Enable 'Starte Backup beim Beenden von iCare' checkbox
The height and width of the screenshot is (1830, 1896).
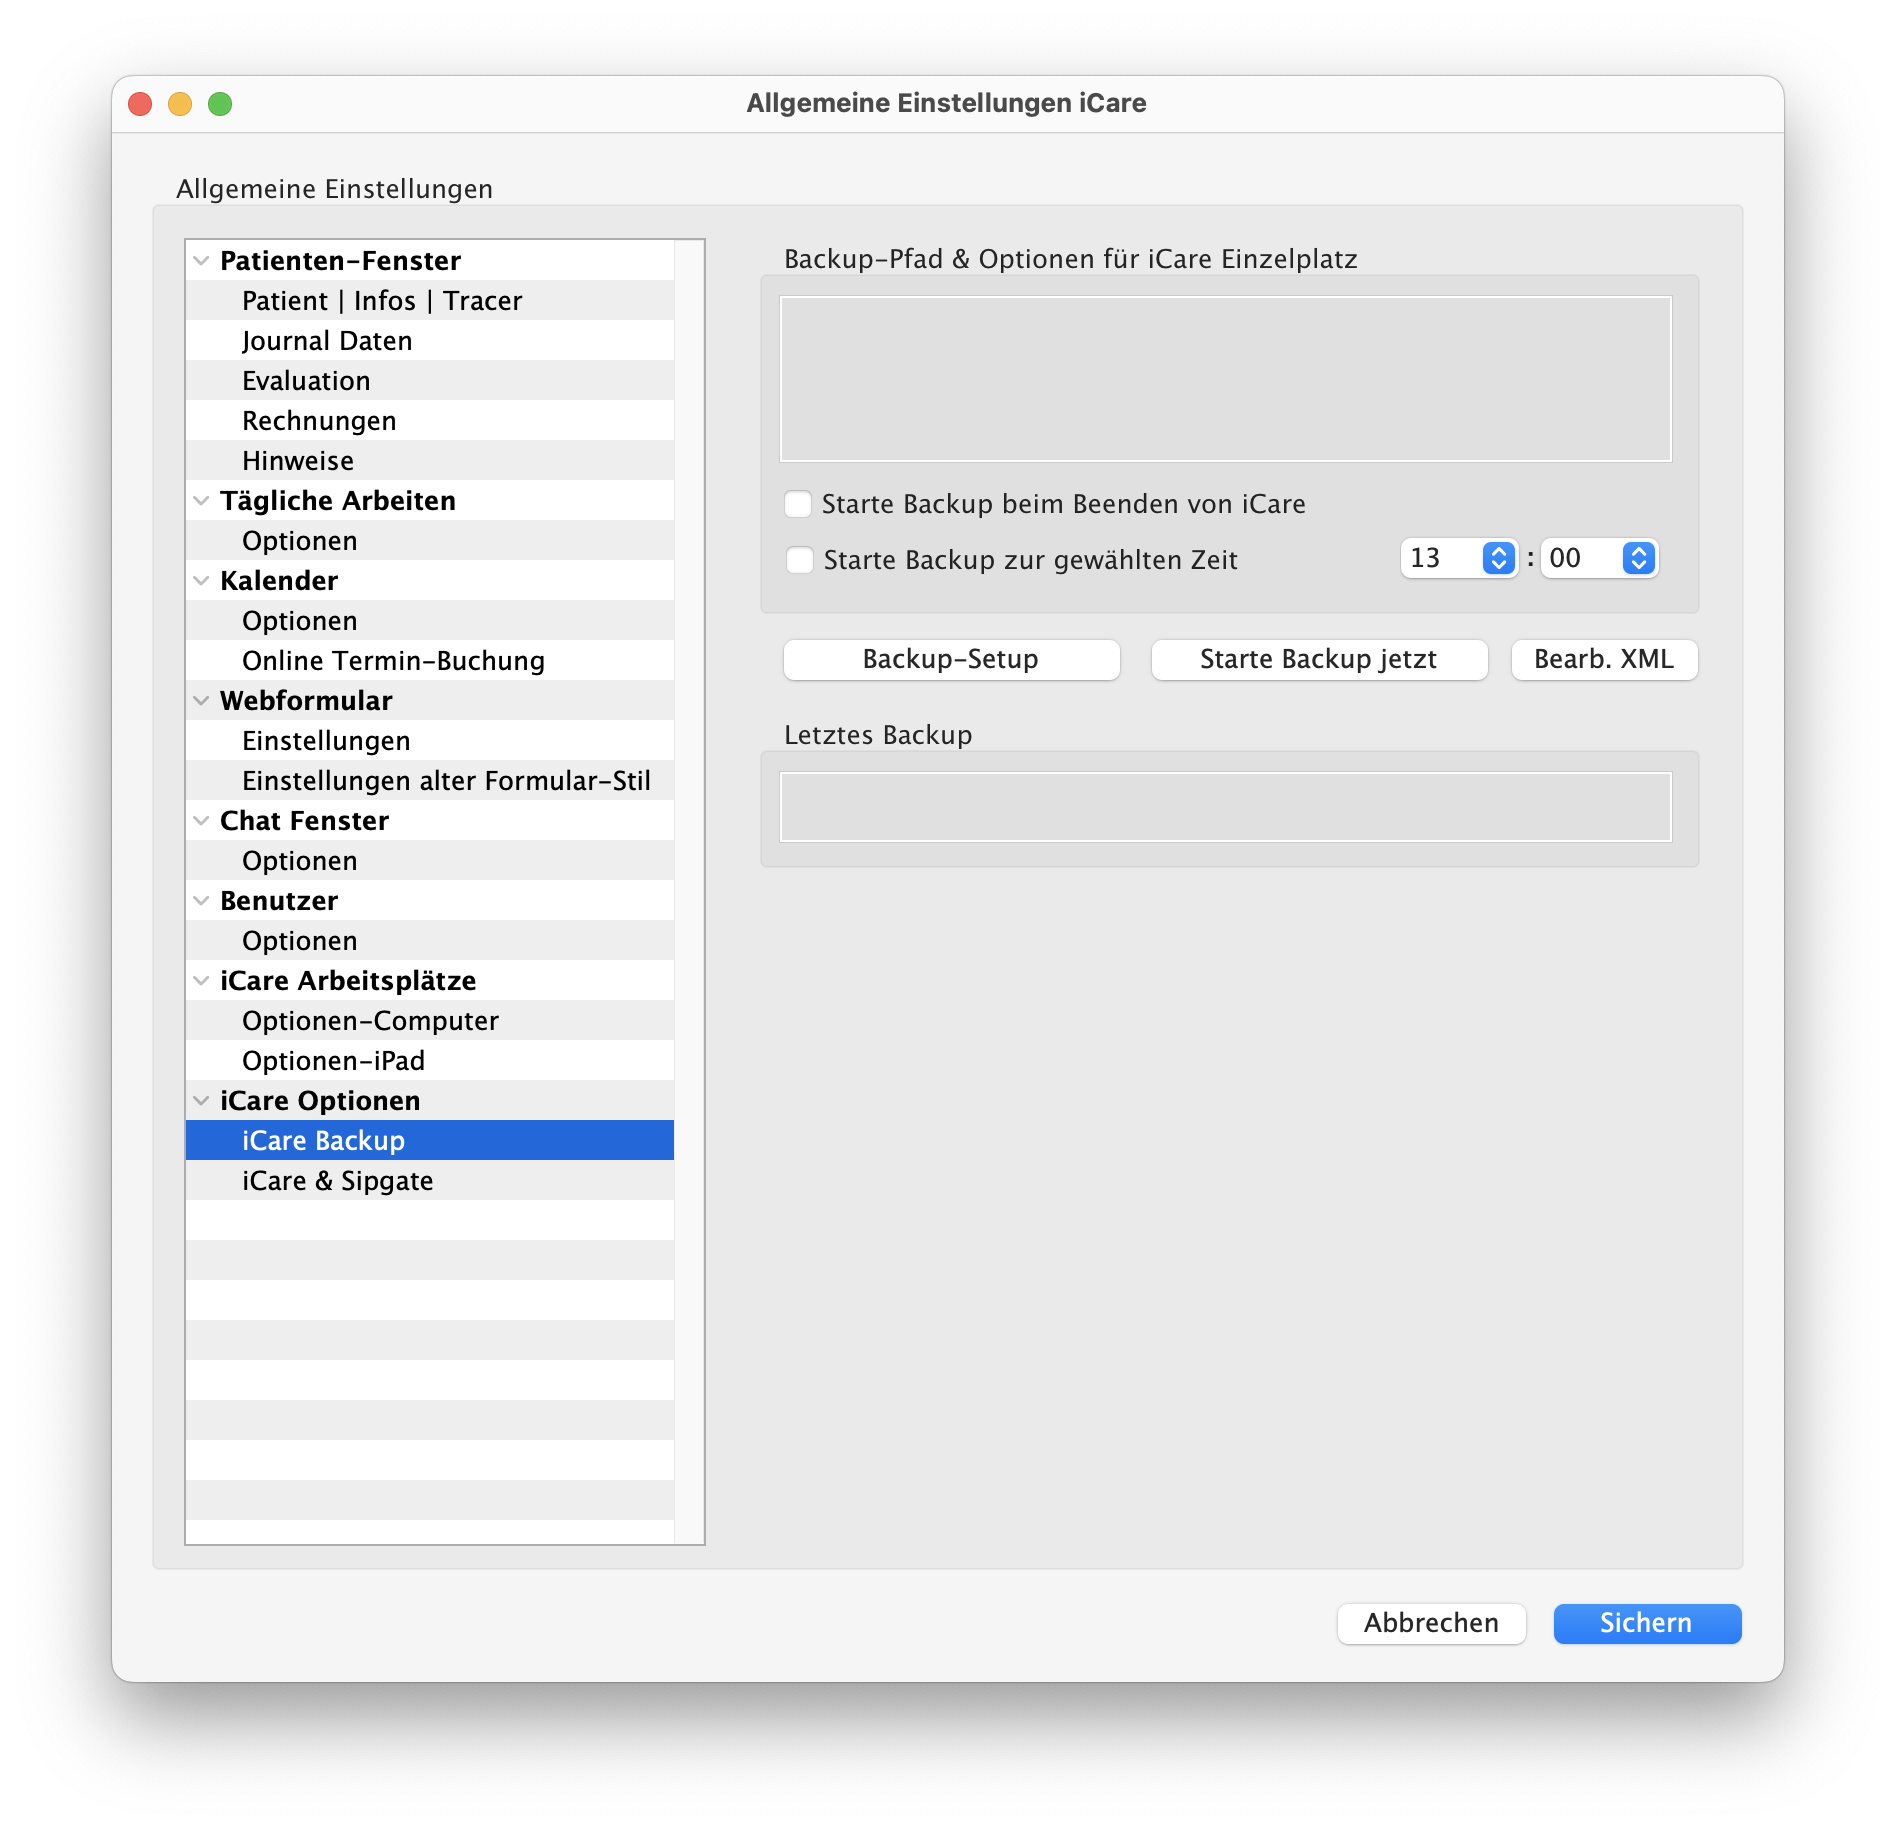click(798, 504)
